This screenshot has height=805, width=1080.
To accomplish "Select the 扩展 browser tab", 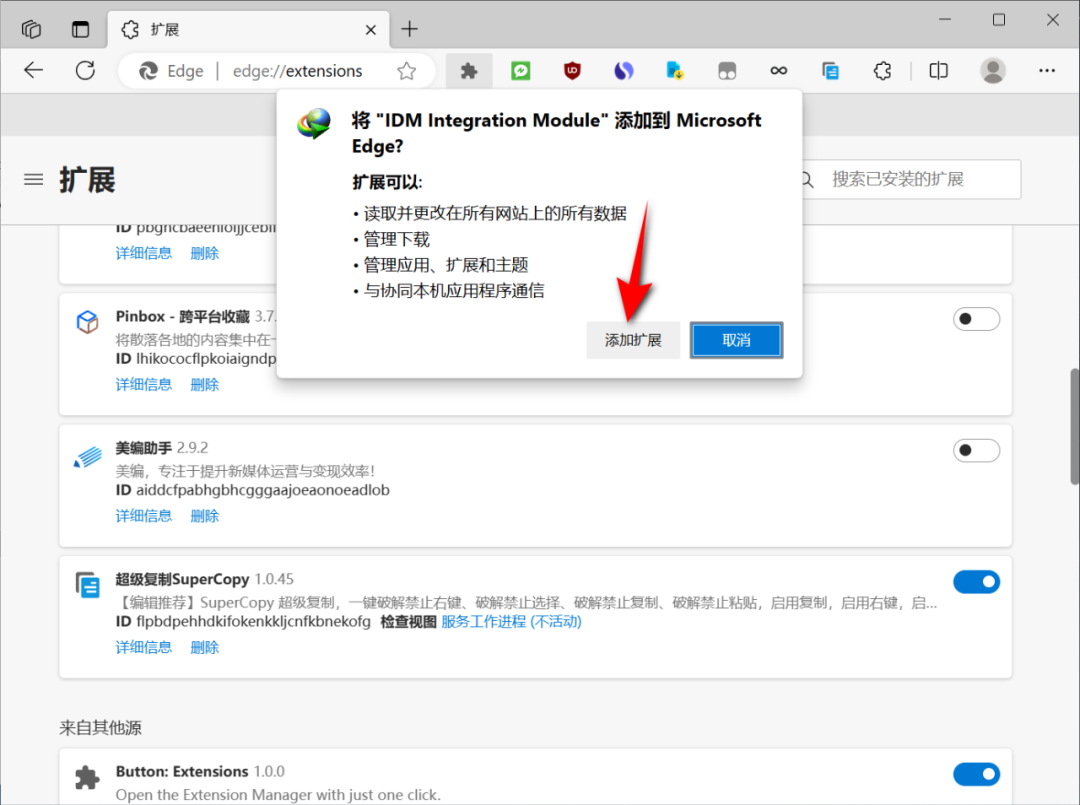I will (x=248, y=30).
